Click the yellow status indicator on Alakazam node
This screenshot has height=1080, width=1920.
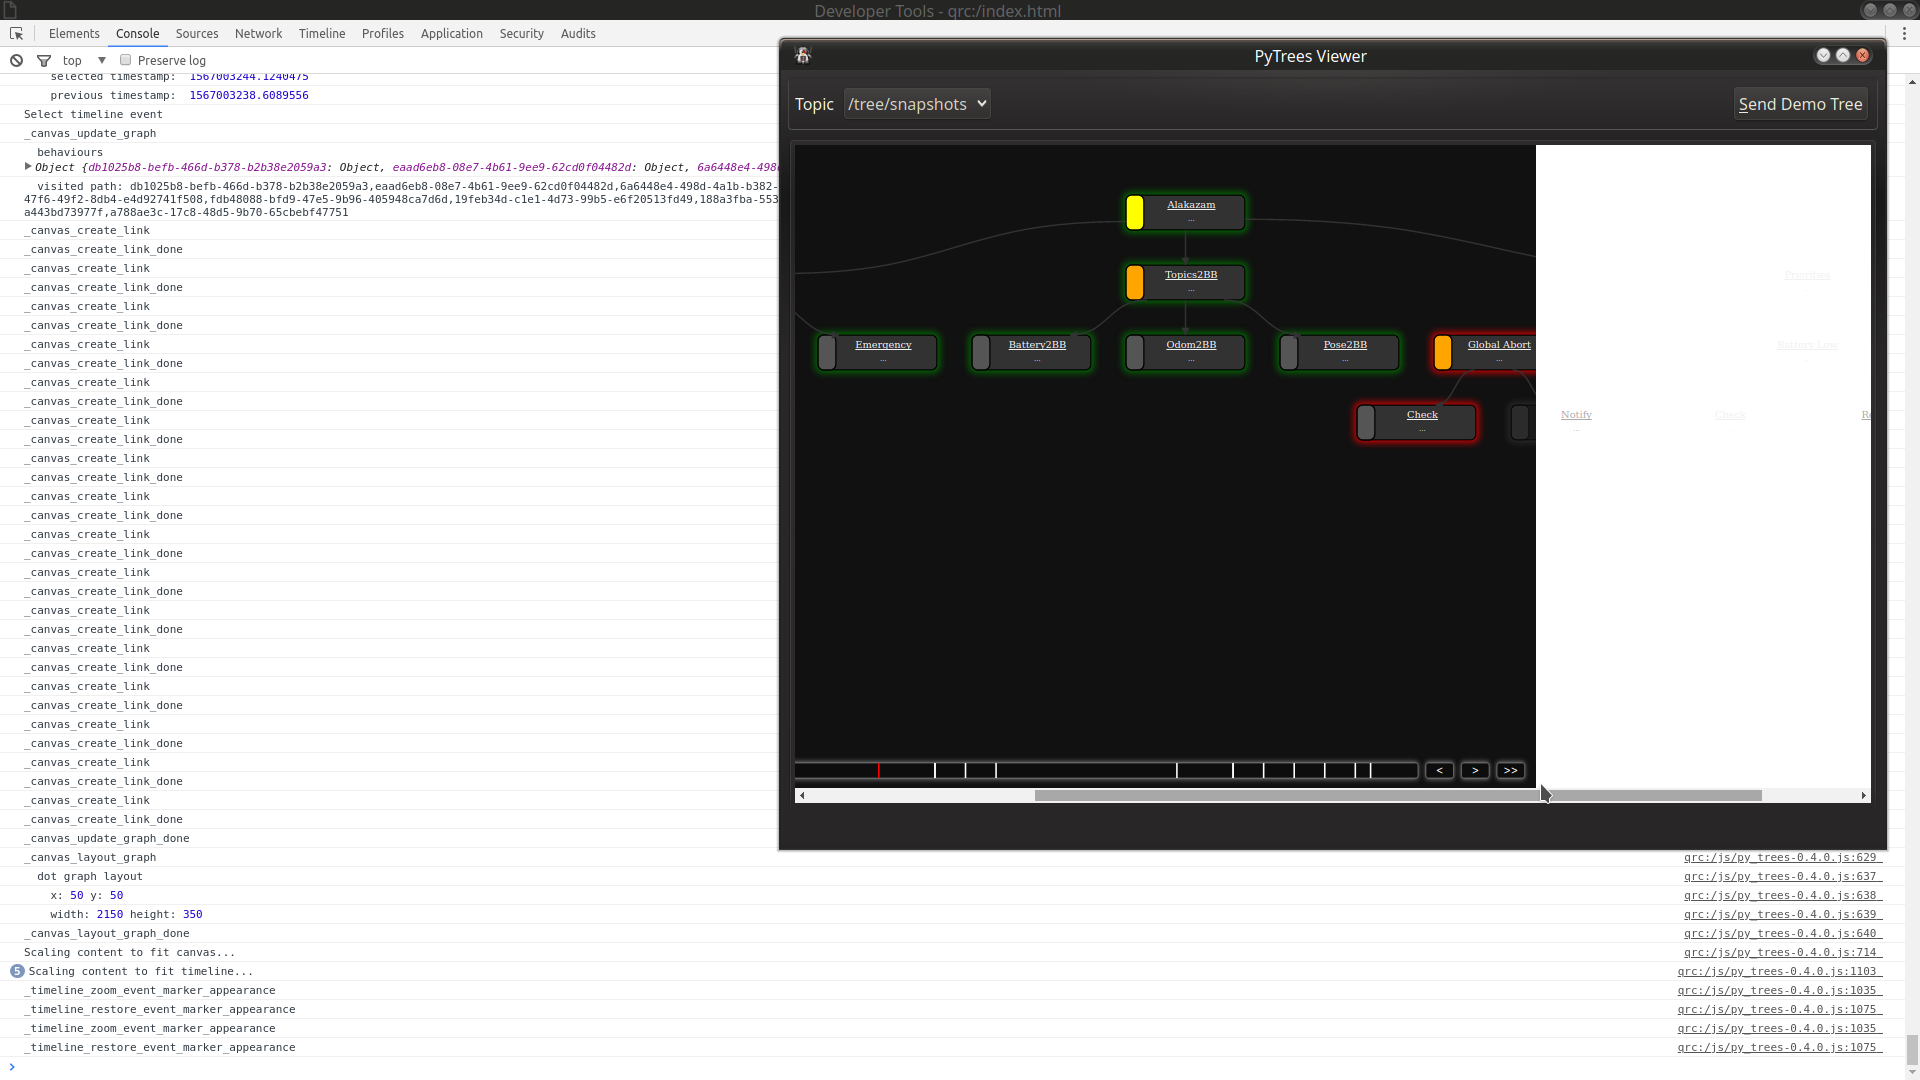(1135, 212)
